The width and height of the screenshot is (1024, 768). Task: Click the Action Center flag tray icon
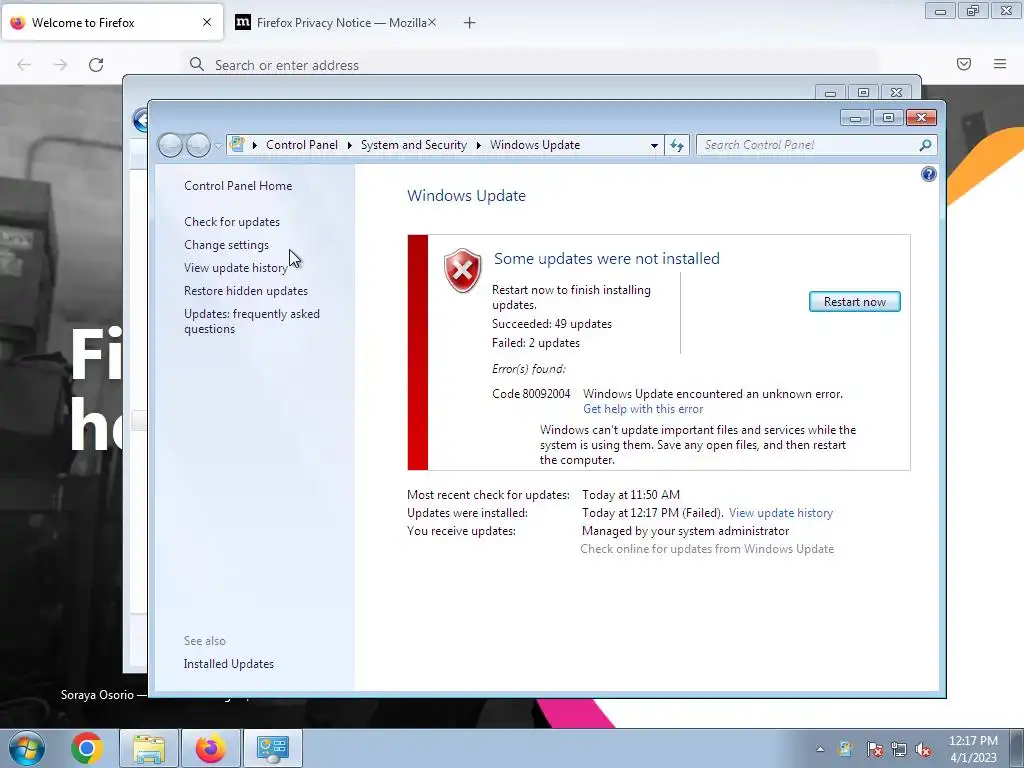coord(874,750)
